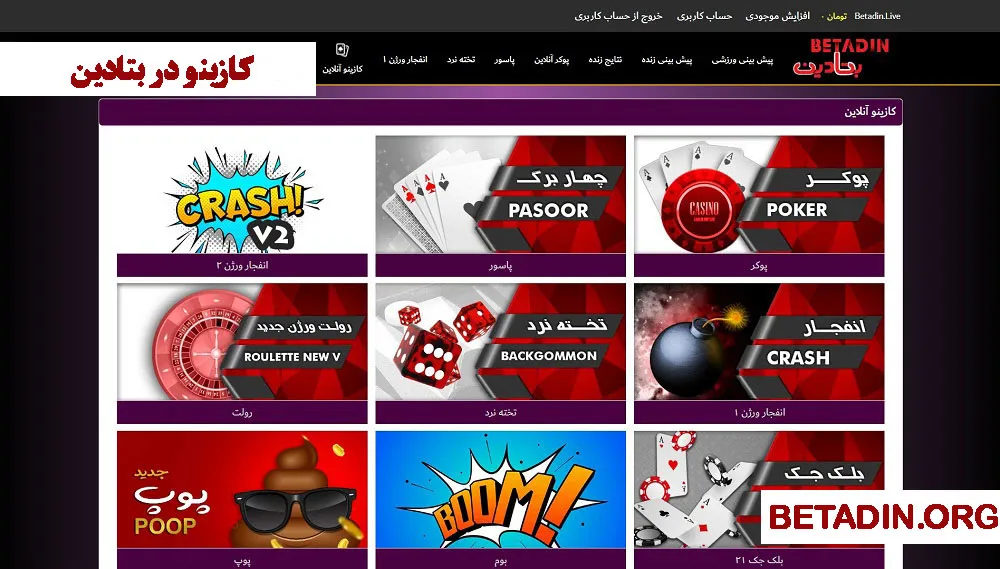This screenshot has width=1000, height=569.
Task: Launch the Poker game tile
Action: click(759, 195)
